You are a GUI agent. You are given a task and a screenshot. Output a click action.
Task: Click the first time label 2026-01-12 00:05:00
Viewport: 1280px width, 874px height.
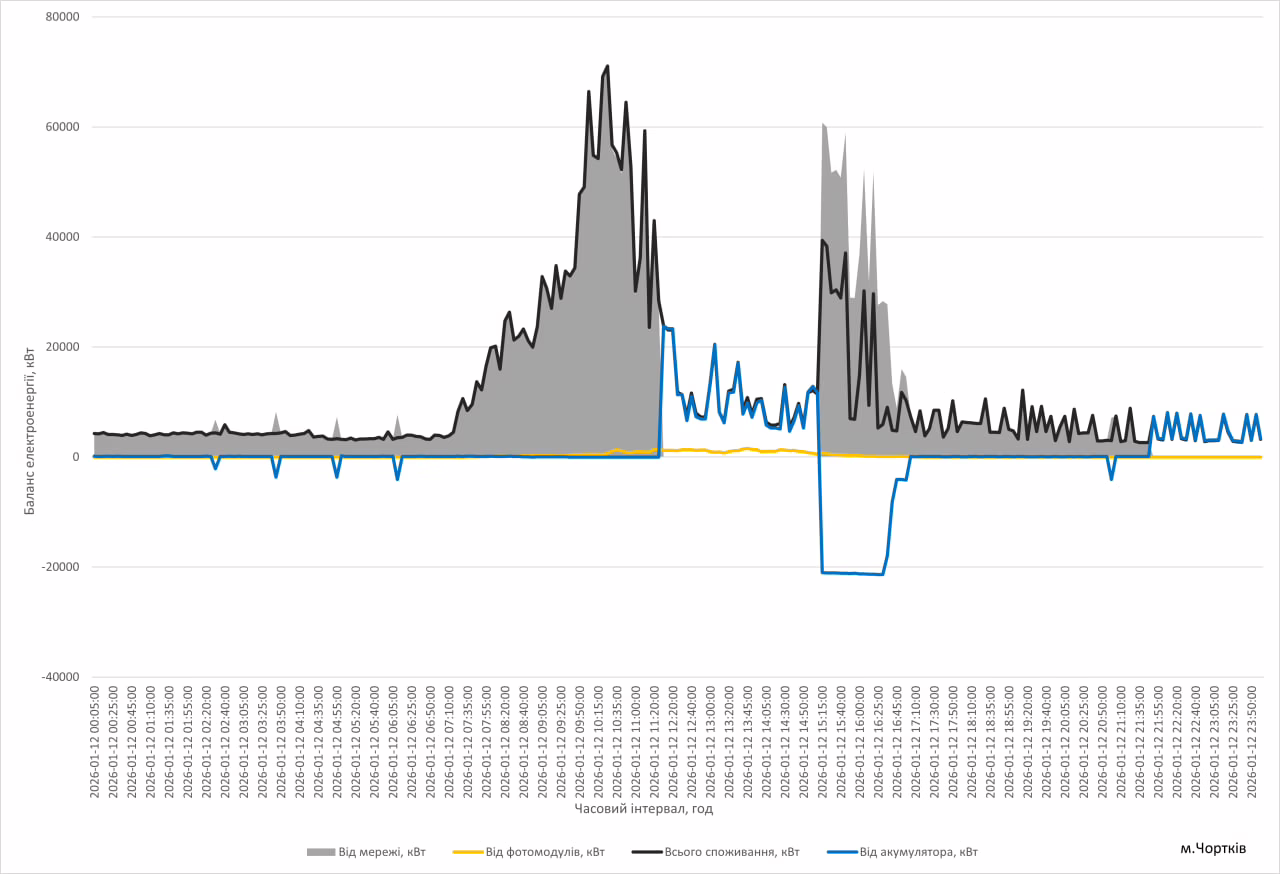(x=95, y=740)
